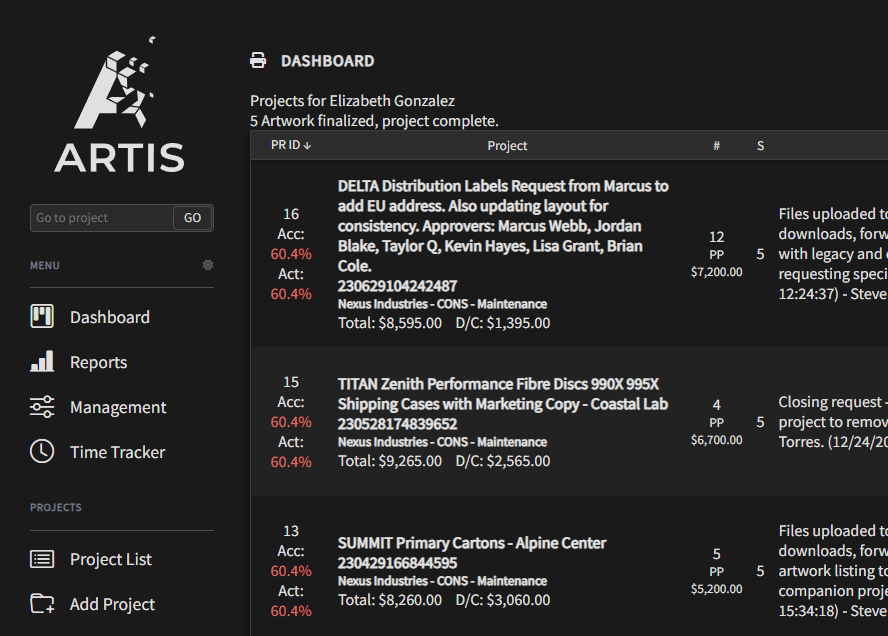Open SUMMIT Primary Cartons project link

(472, 543)
